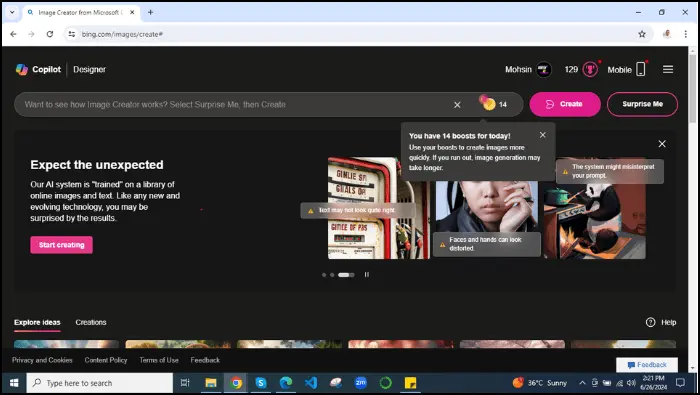
Task: Open Task View on taskbar
Action: [185, 383]
